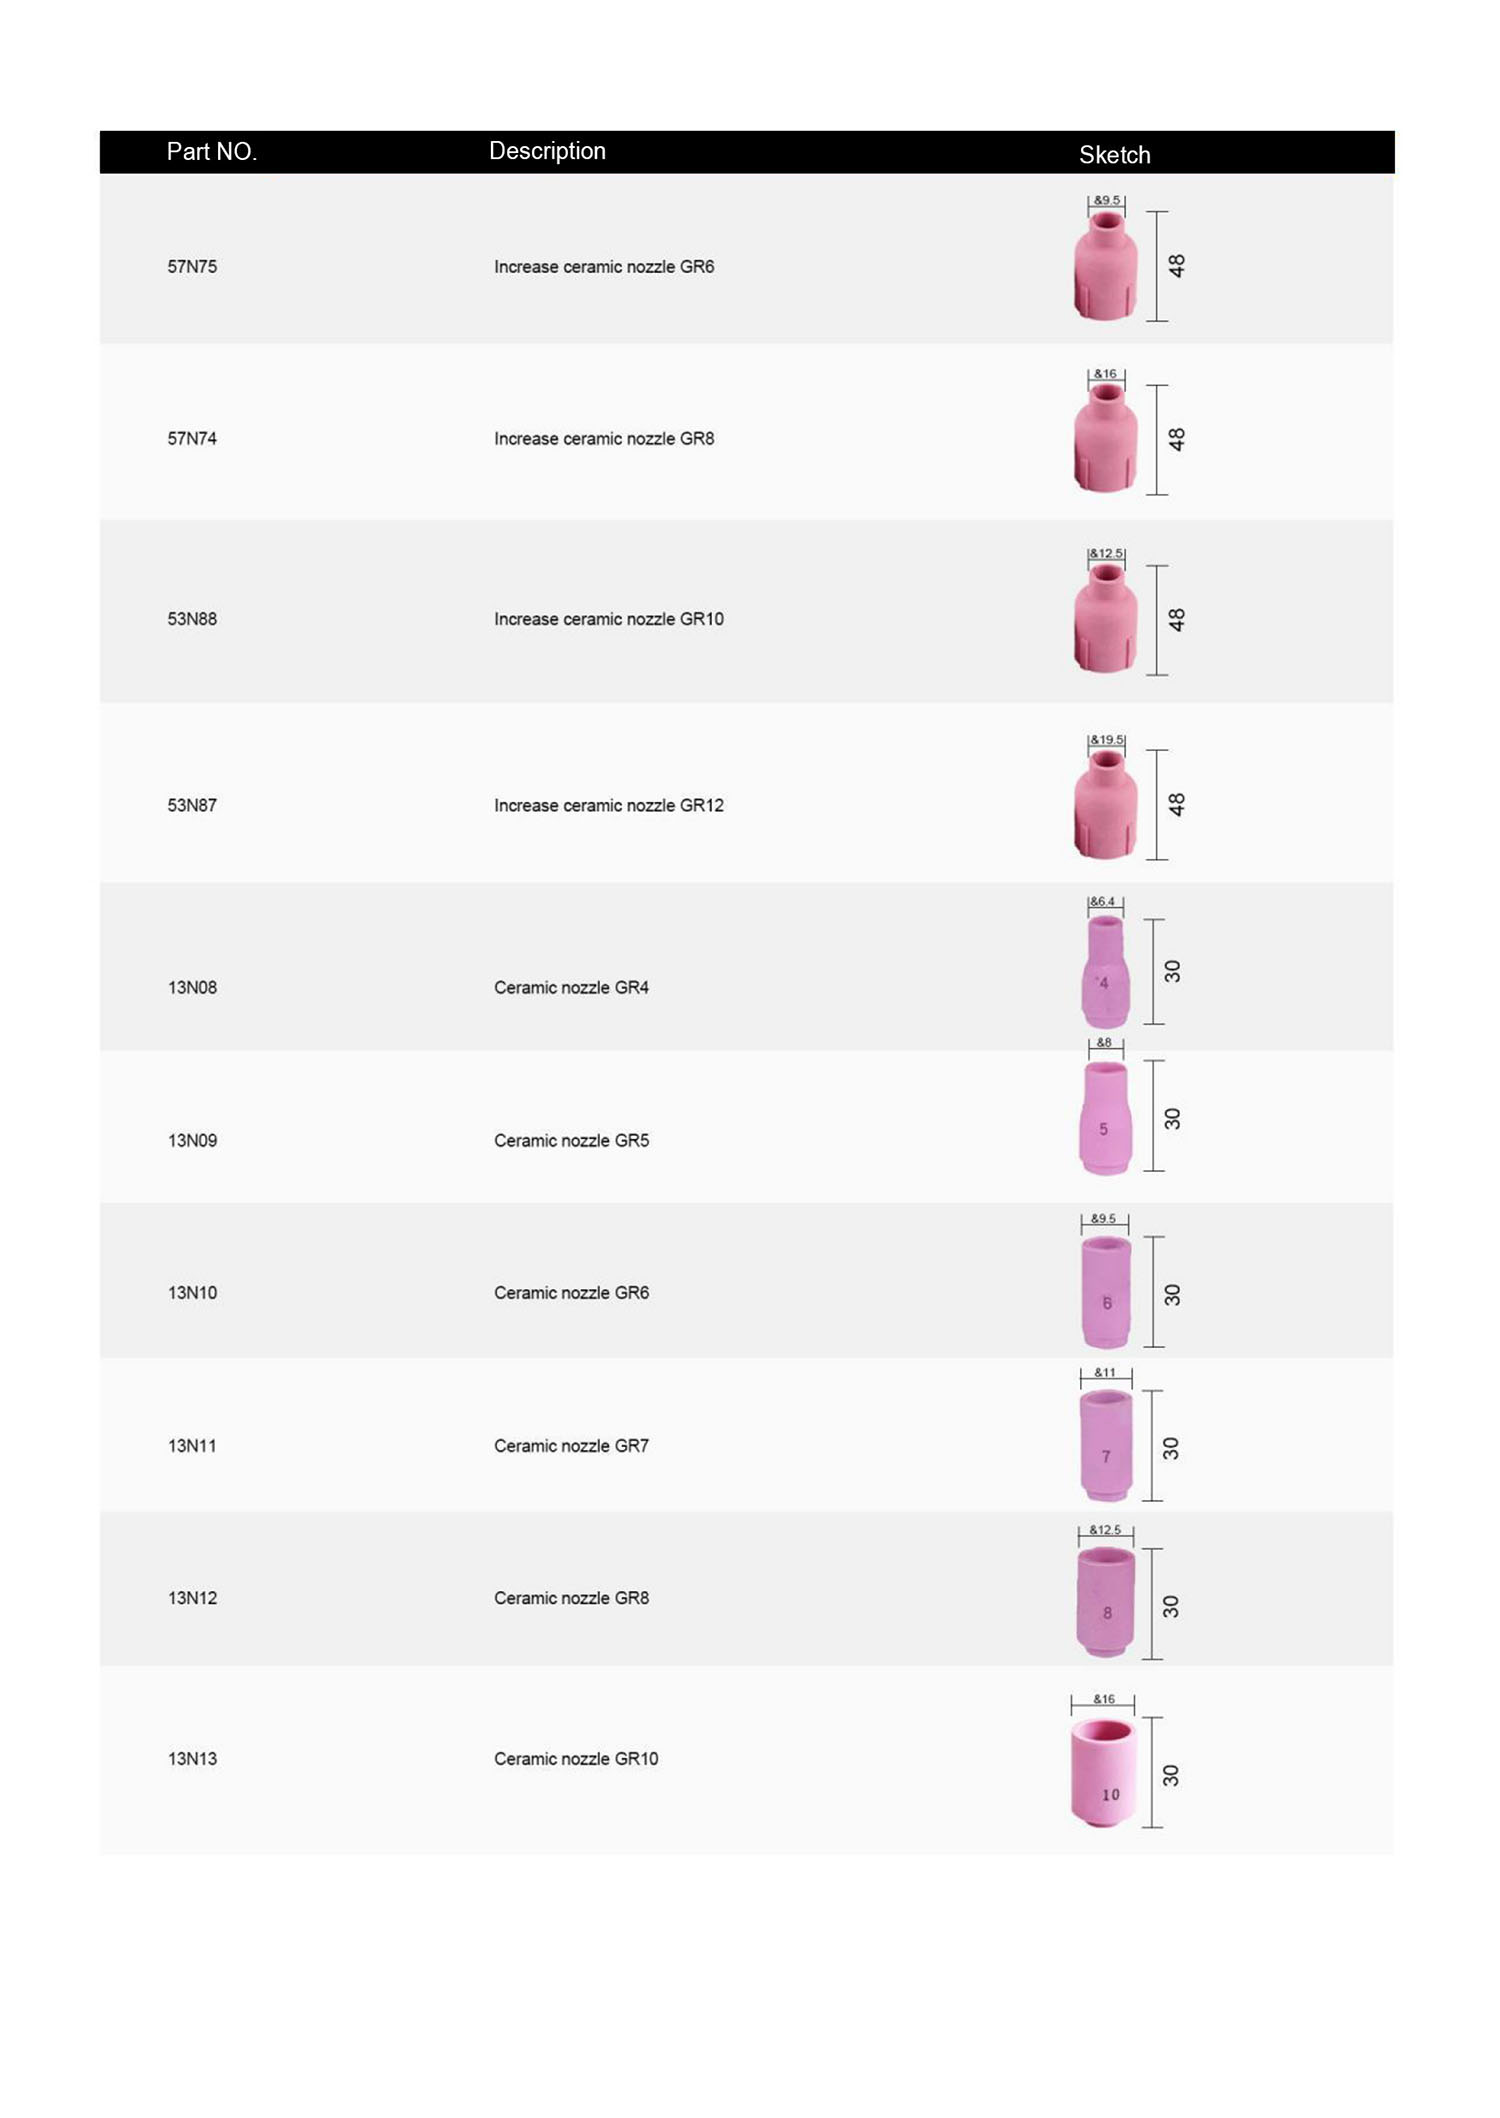Screen dimensions: 1500x2118
Task: Click the nozzle image marked 7
Action: point(1106,1445)
